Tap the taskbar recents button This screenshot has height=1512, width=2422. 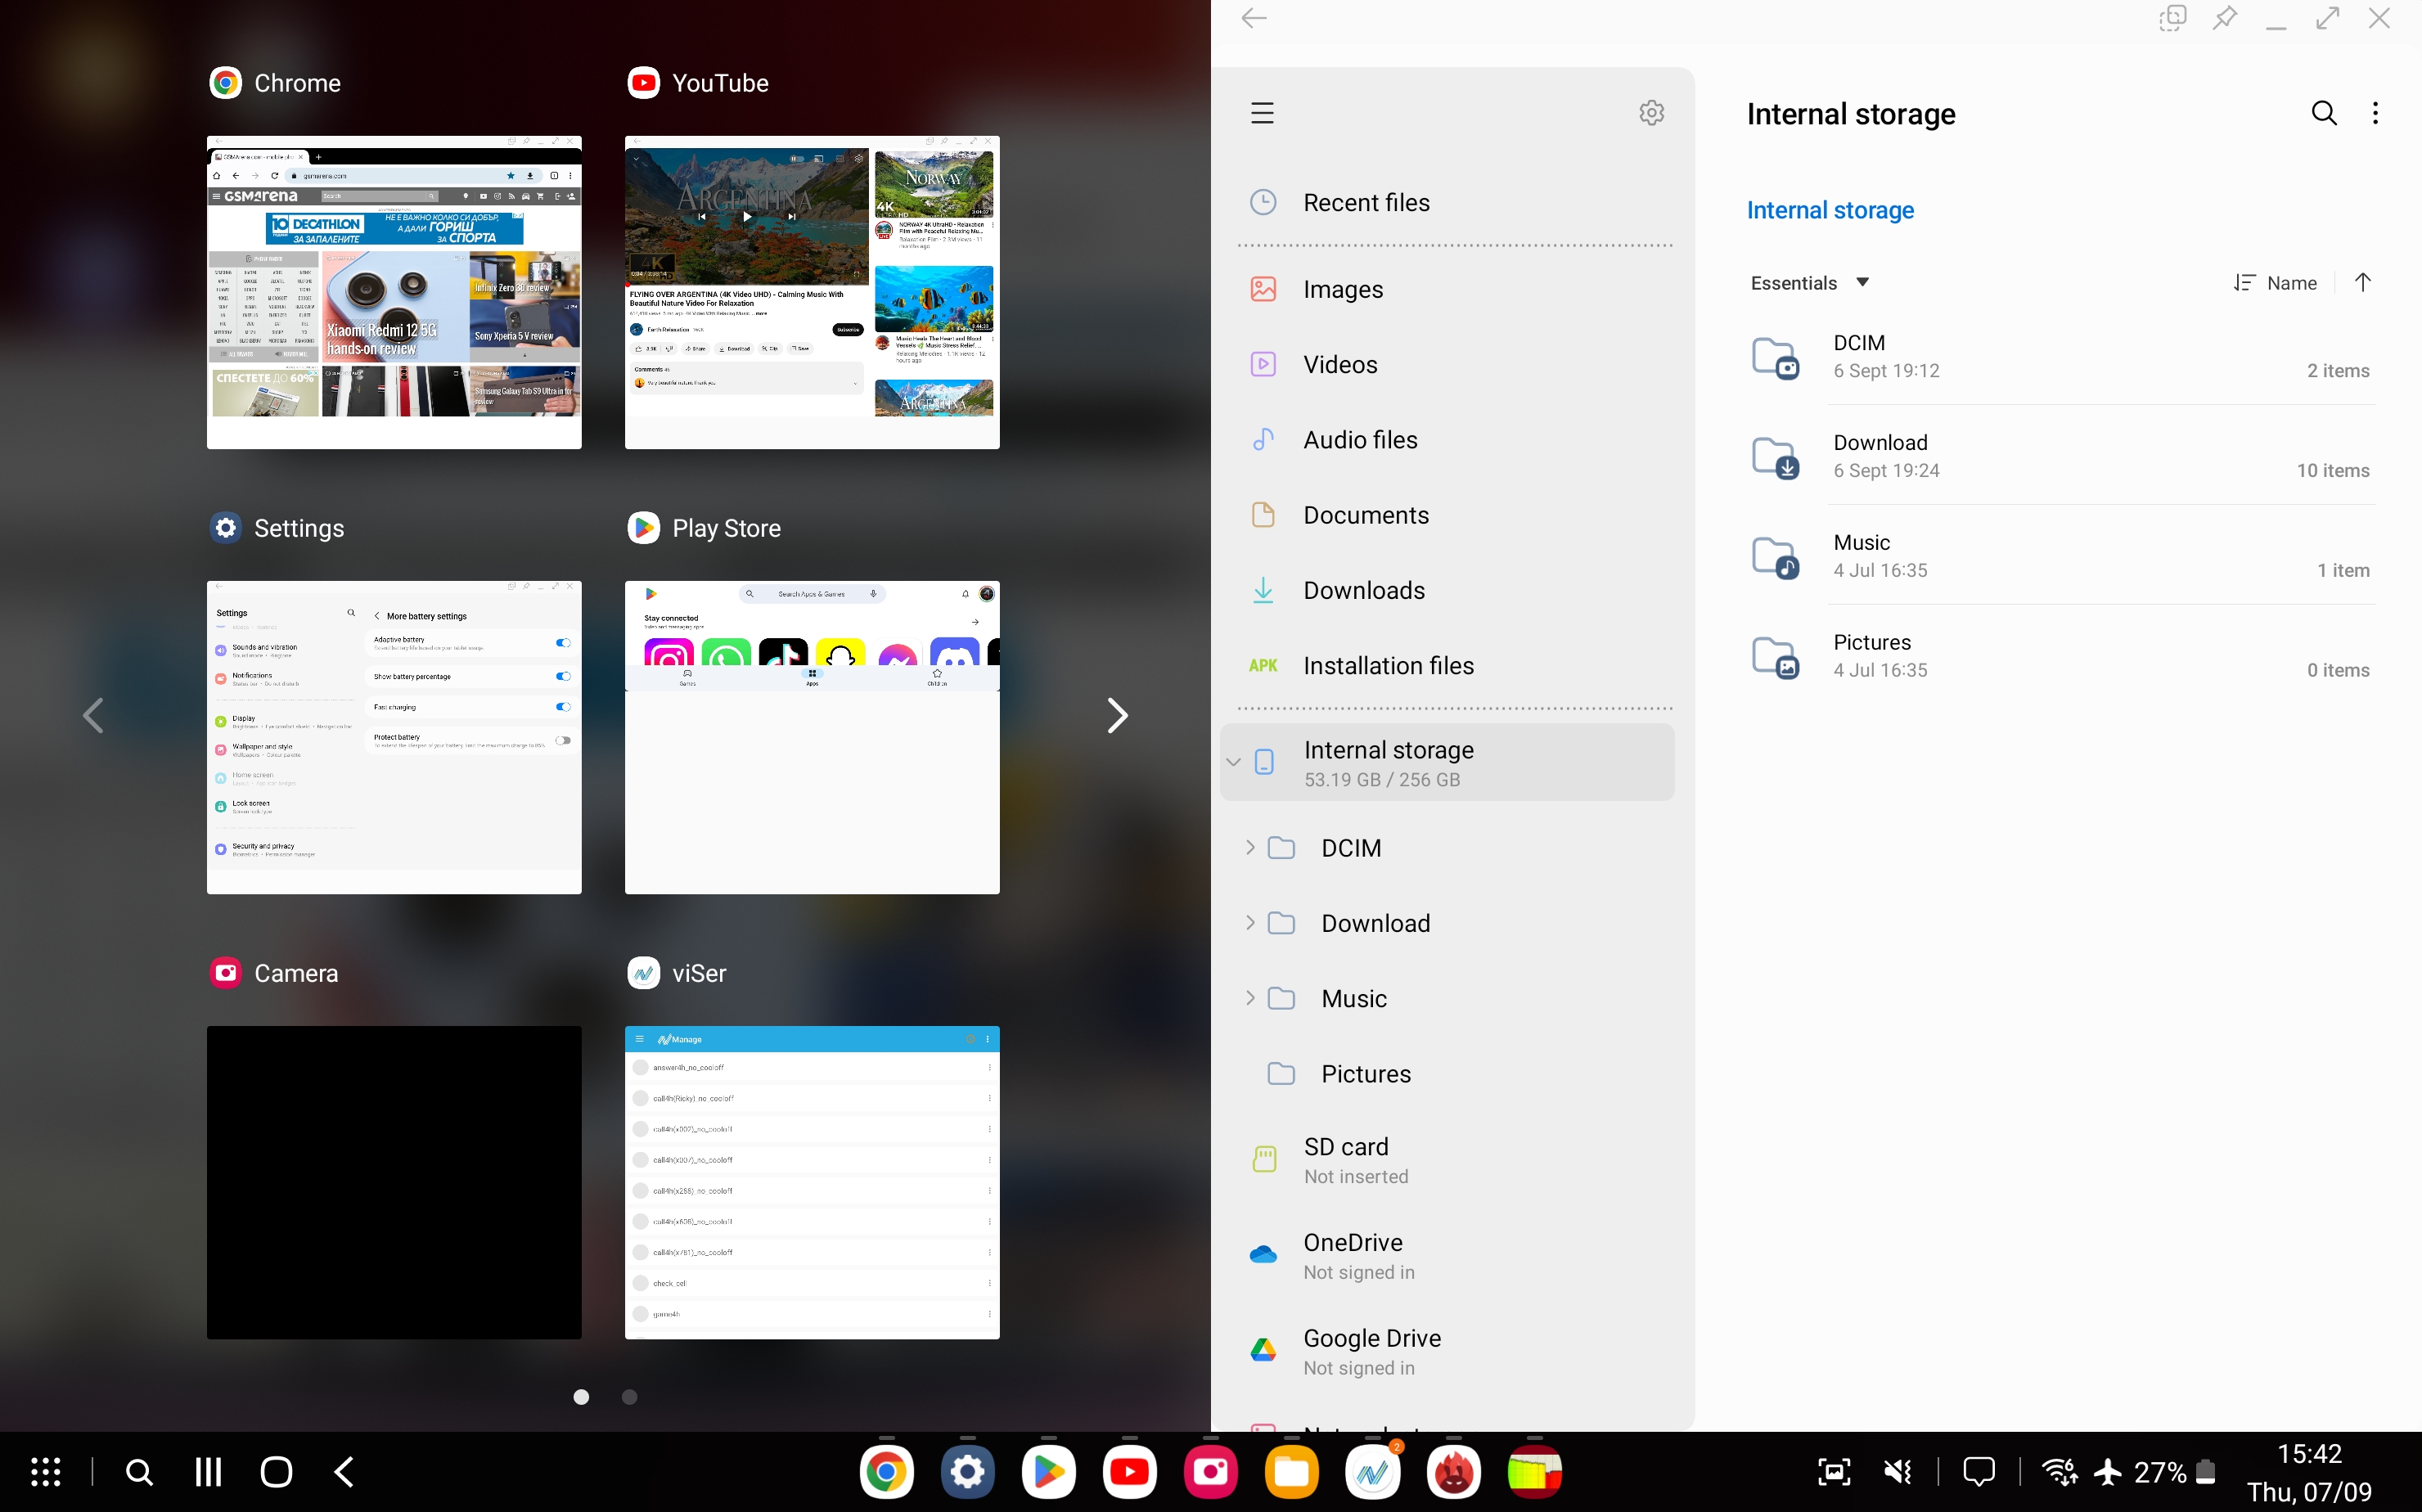point(208,1472)
